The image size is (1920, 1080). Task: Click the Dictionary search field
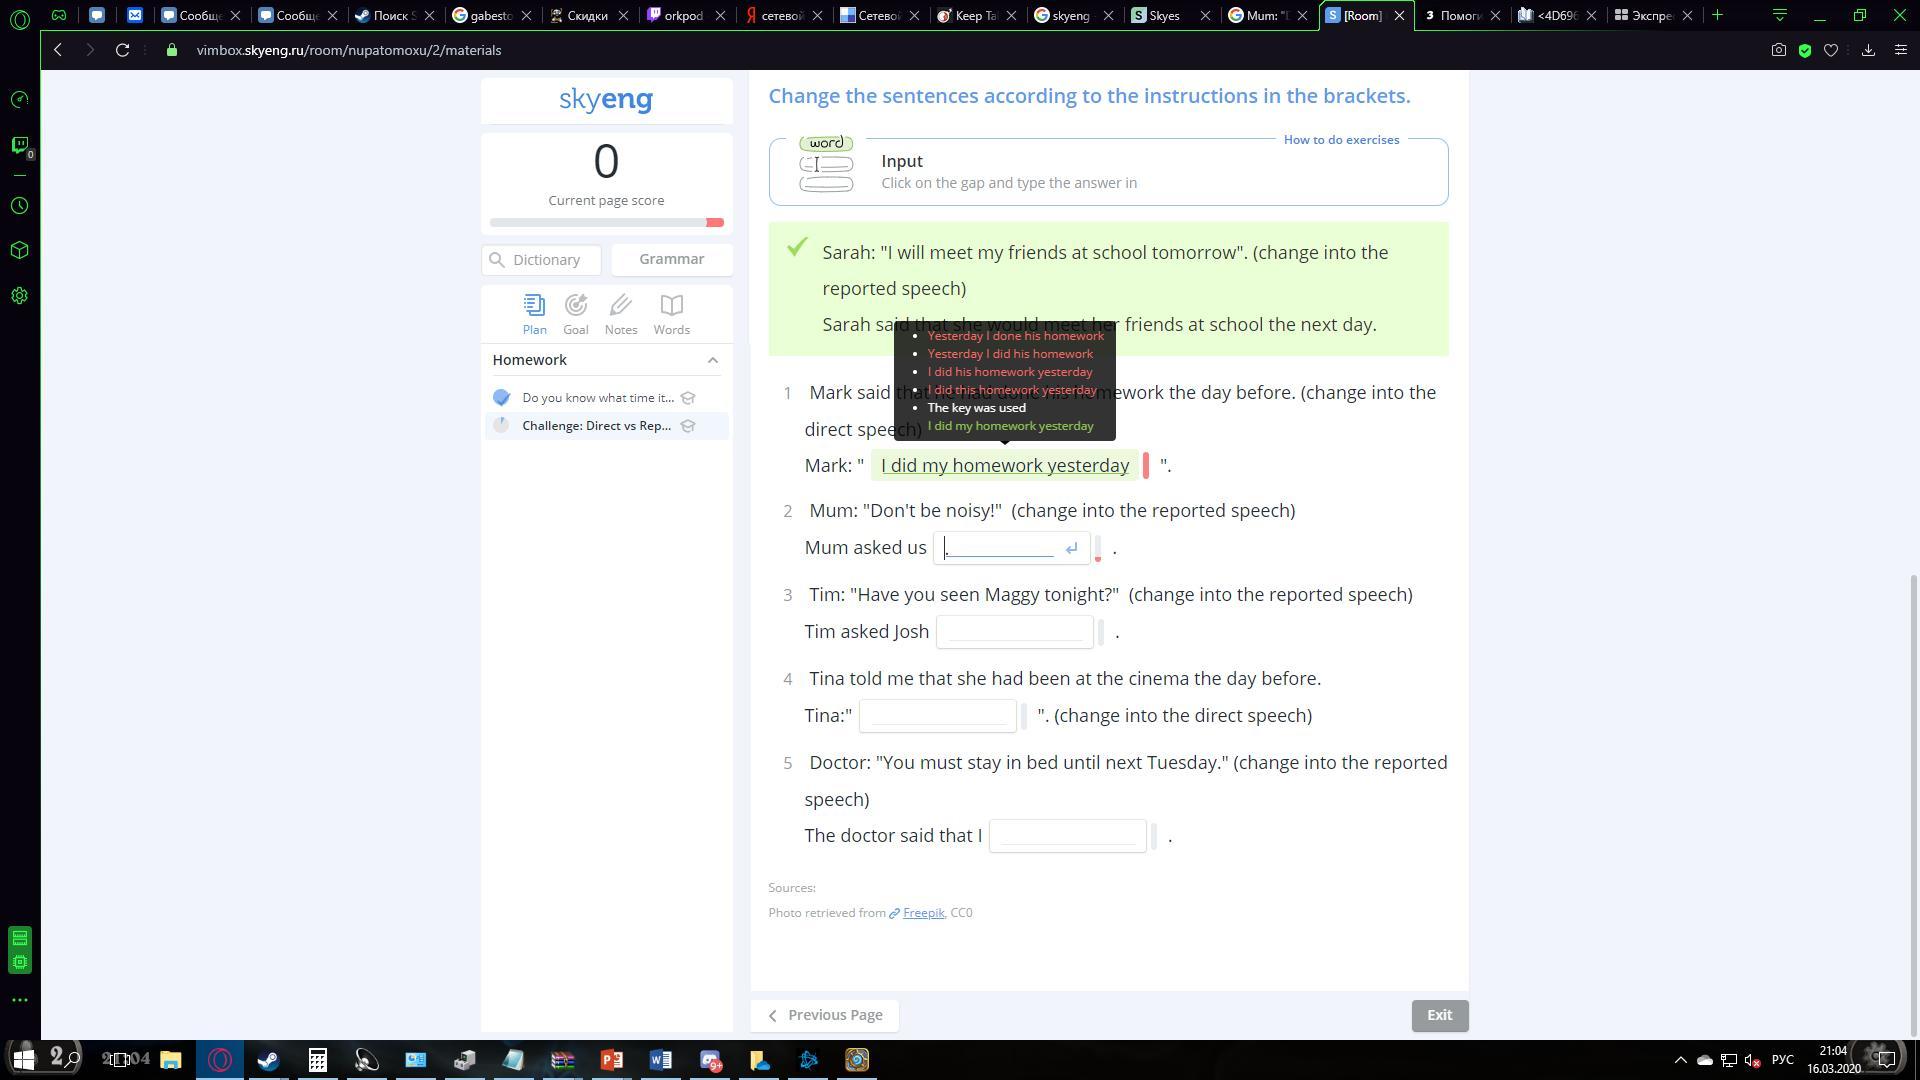[x=547, y=260]
